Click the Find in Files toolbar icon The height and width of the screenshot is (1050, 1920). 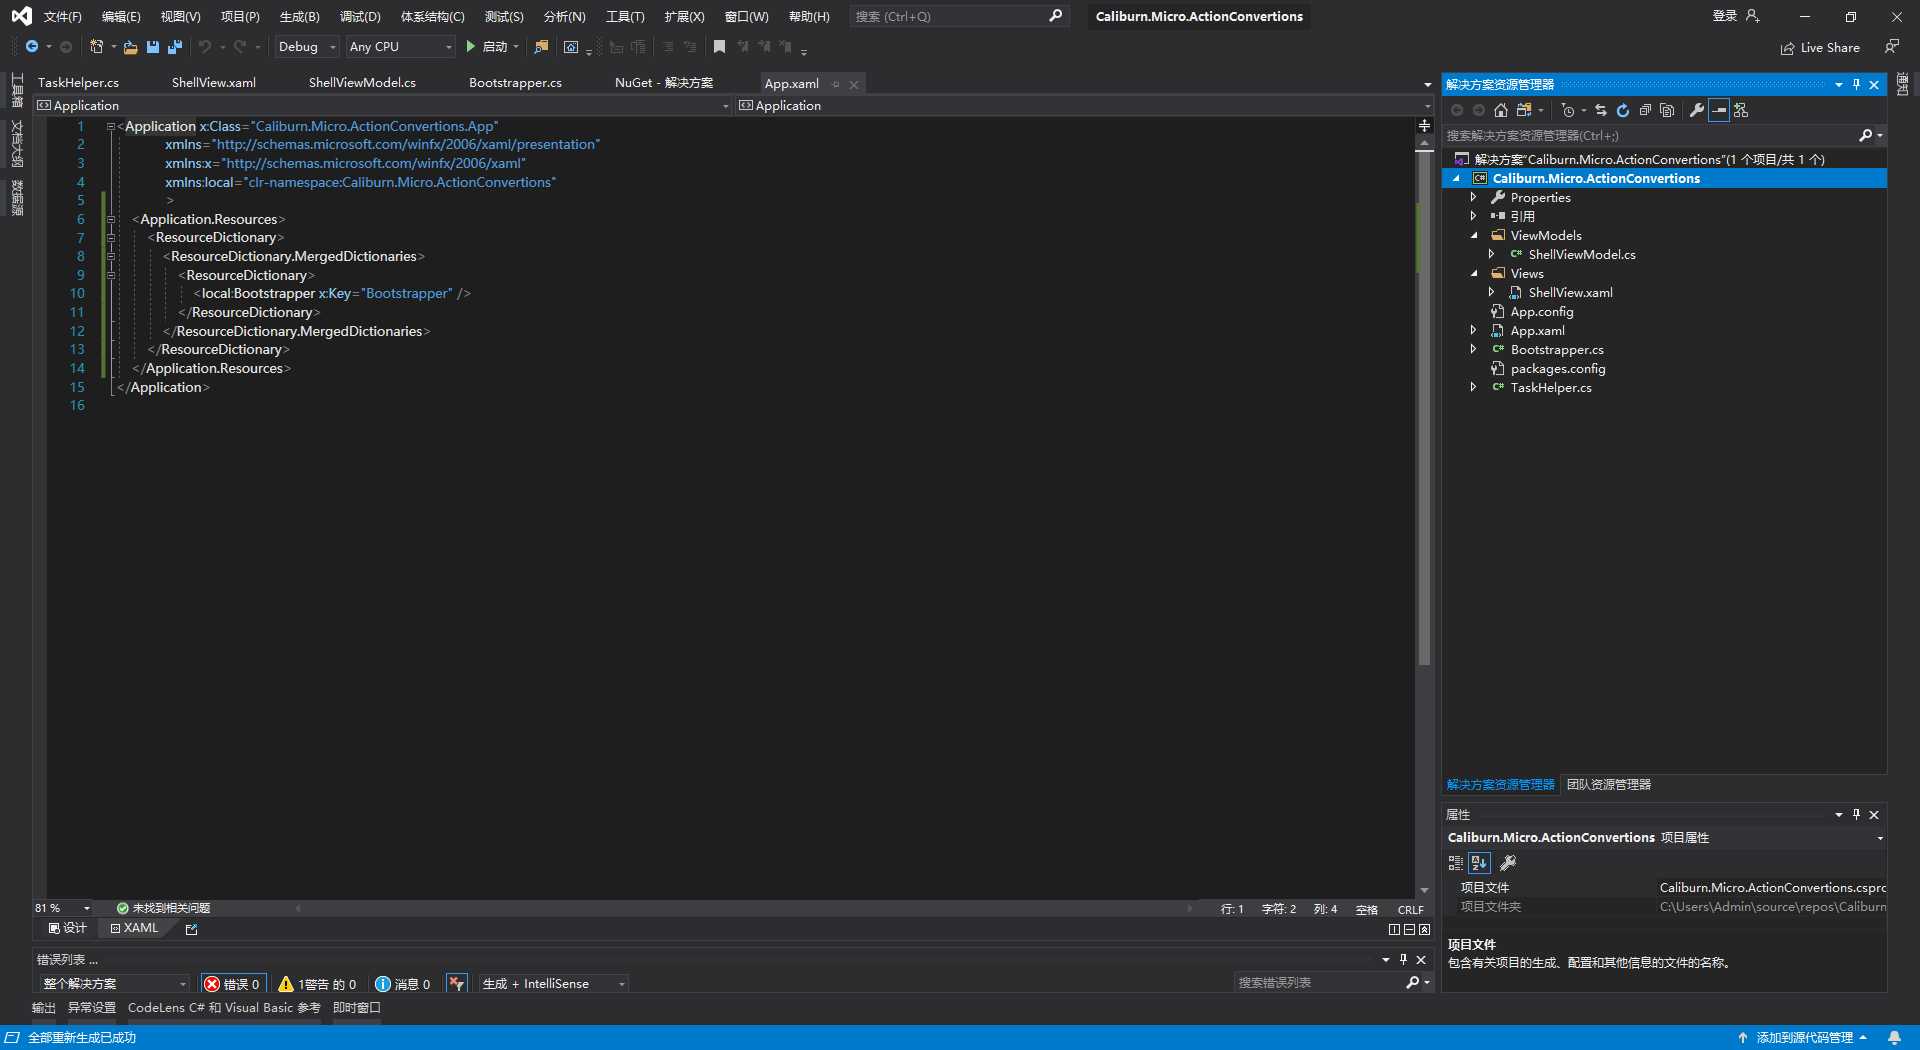pyautogui.click(x=541, y=47)
